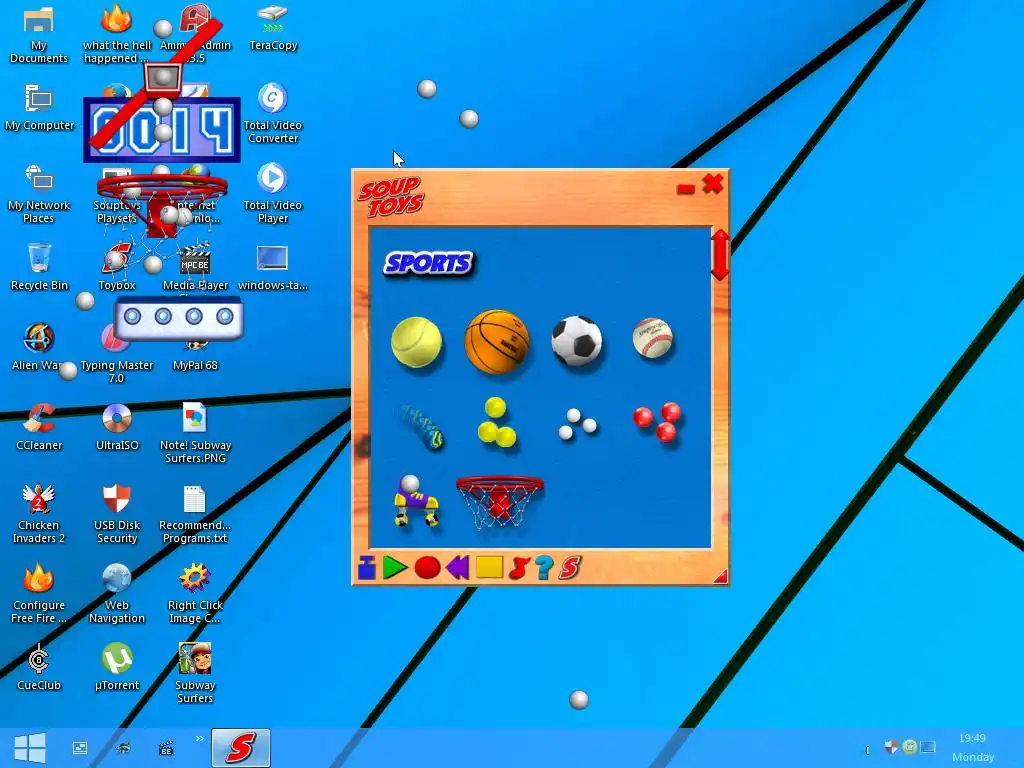Select the Recommend... Programs.txt file

pyautogui.click(x=195, y=514)
